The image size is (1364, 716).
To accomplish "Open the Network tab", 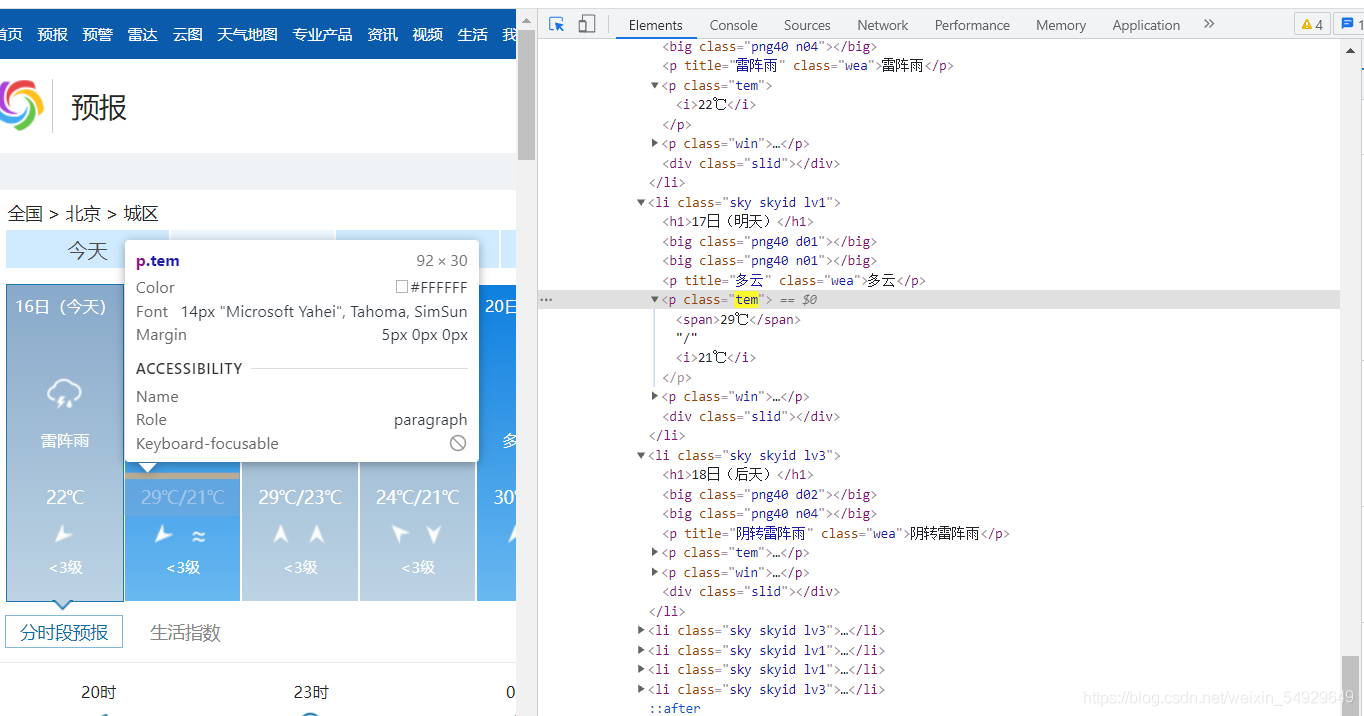I will coord(883,25).
